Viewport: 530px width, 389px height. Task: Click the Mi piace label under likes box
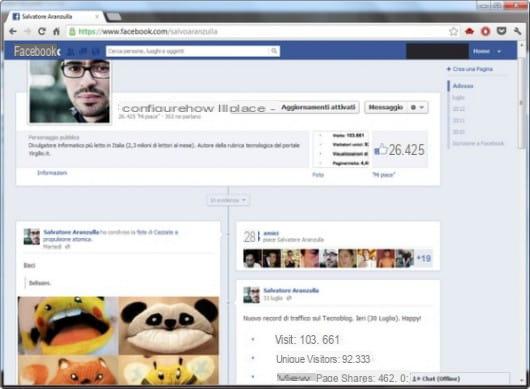(x=384, y=175)
